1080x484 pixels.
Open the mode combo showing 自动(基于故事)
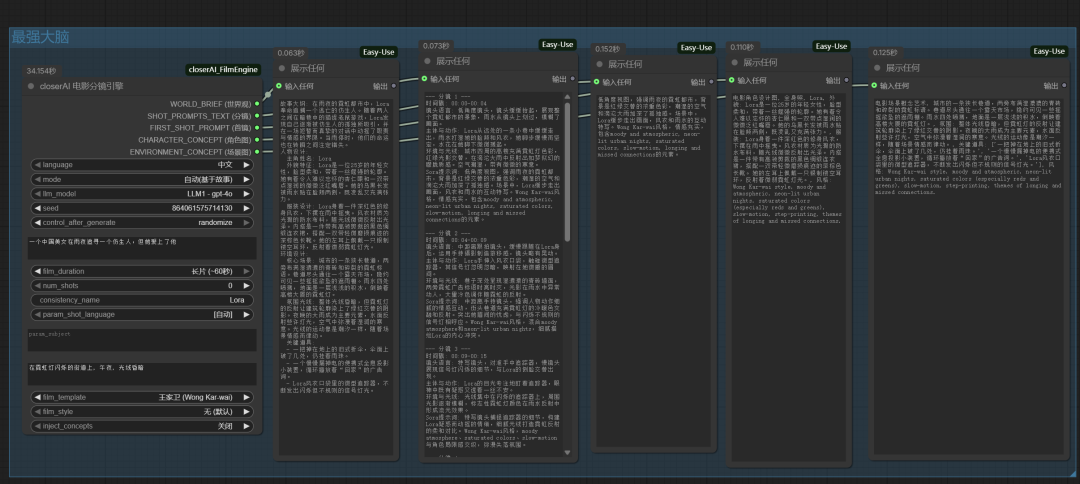point(142,180)
